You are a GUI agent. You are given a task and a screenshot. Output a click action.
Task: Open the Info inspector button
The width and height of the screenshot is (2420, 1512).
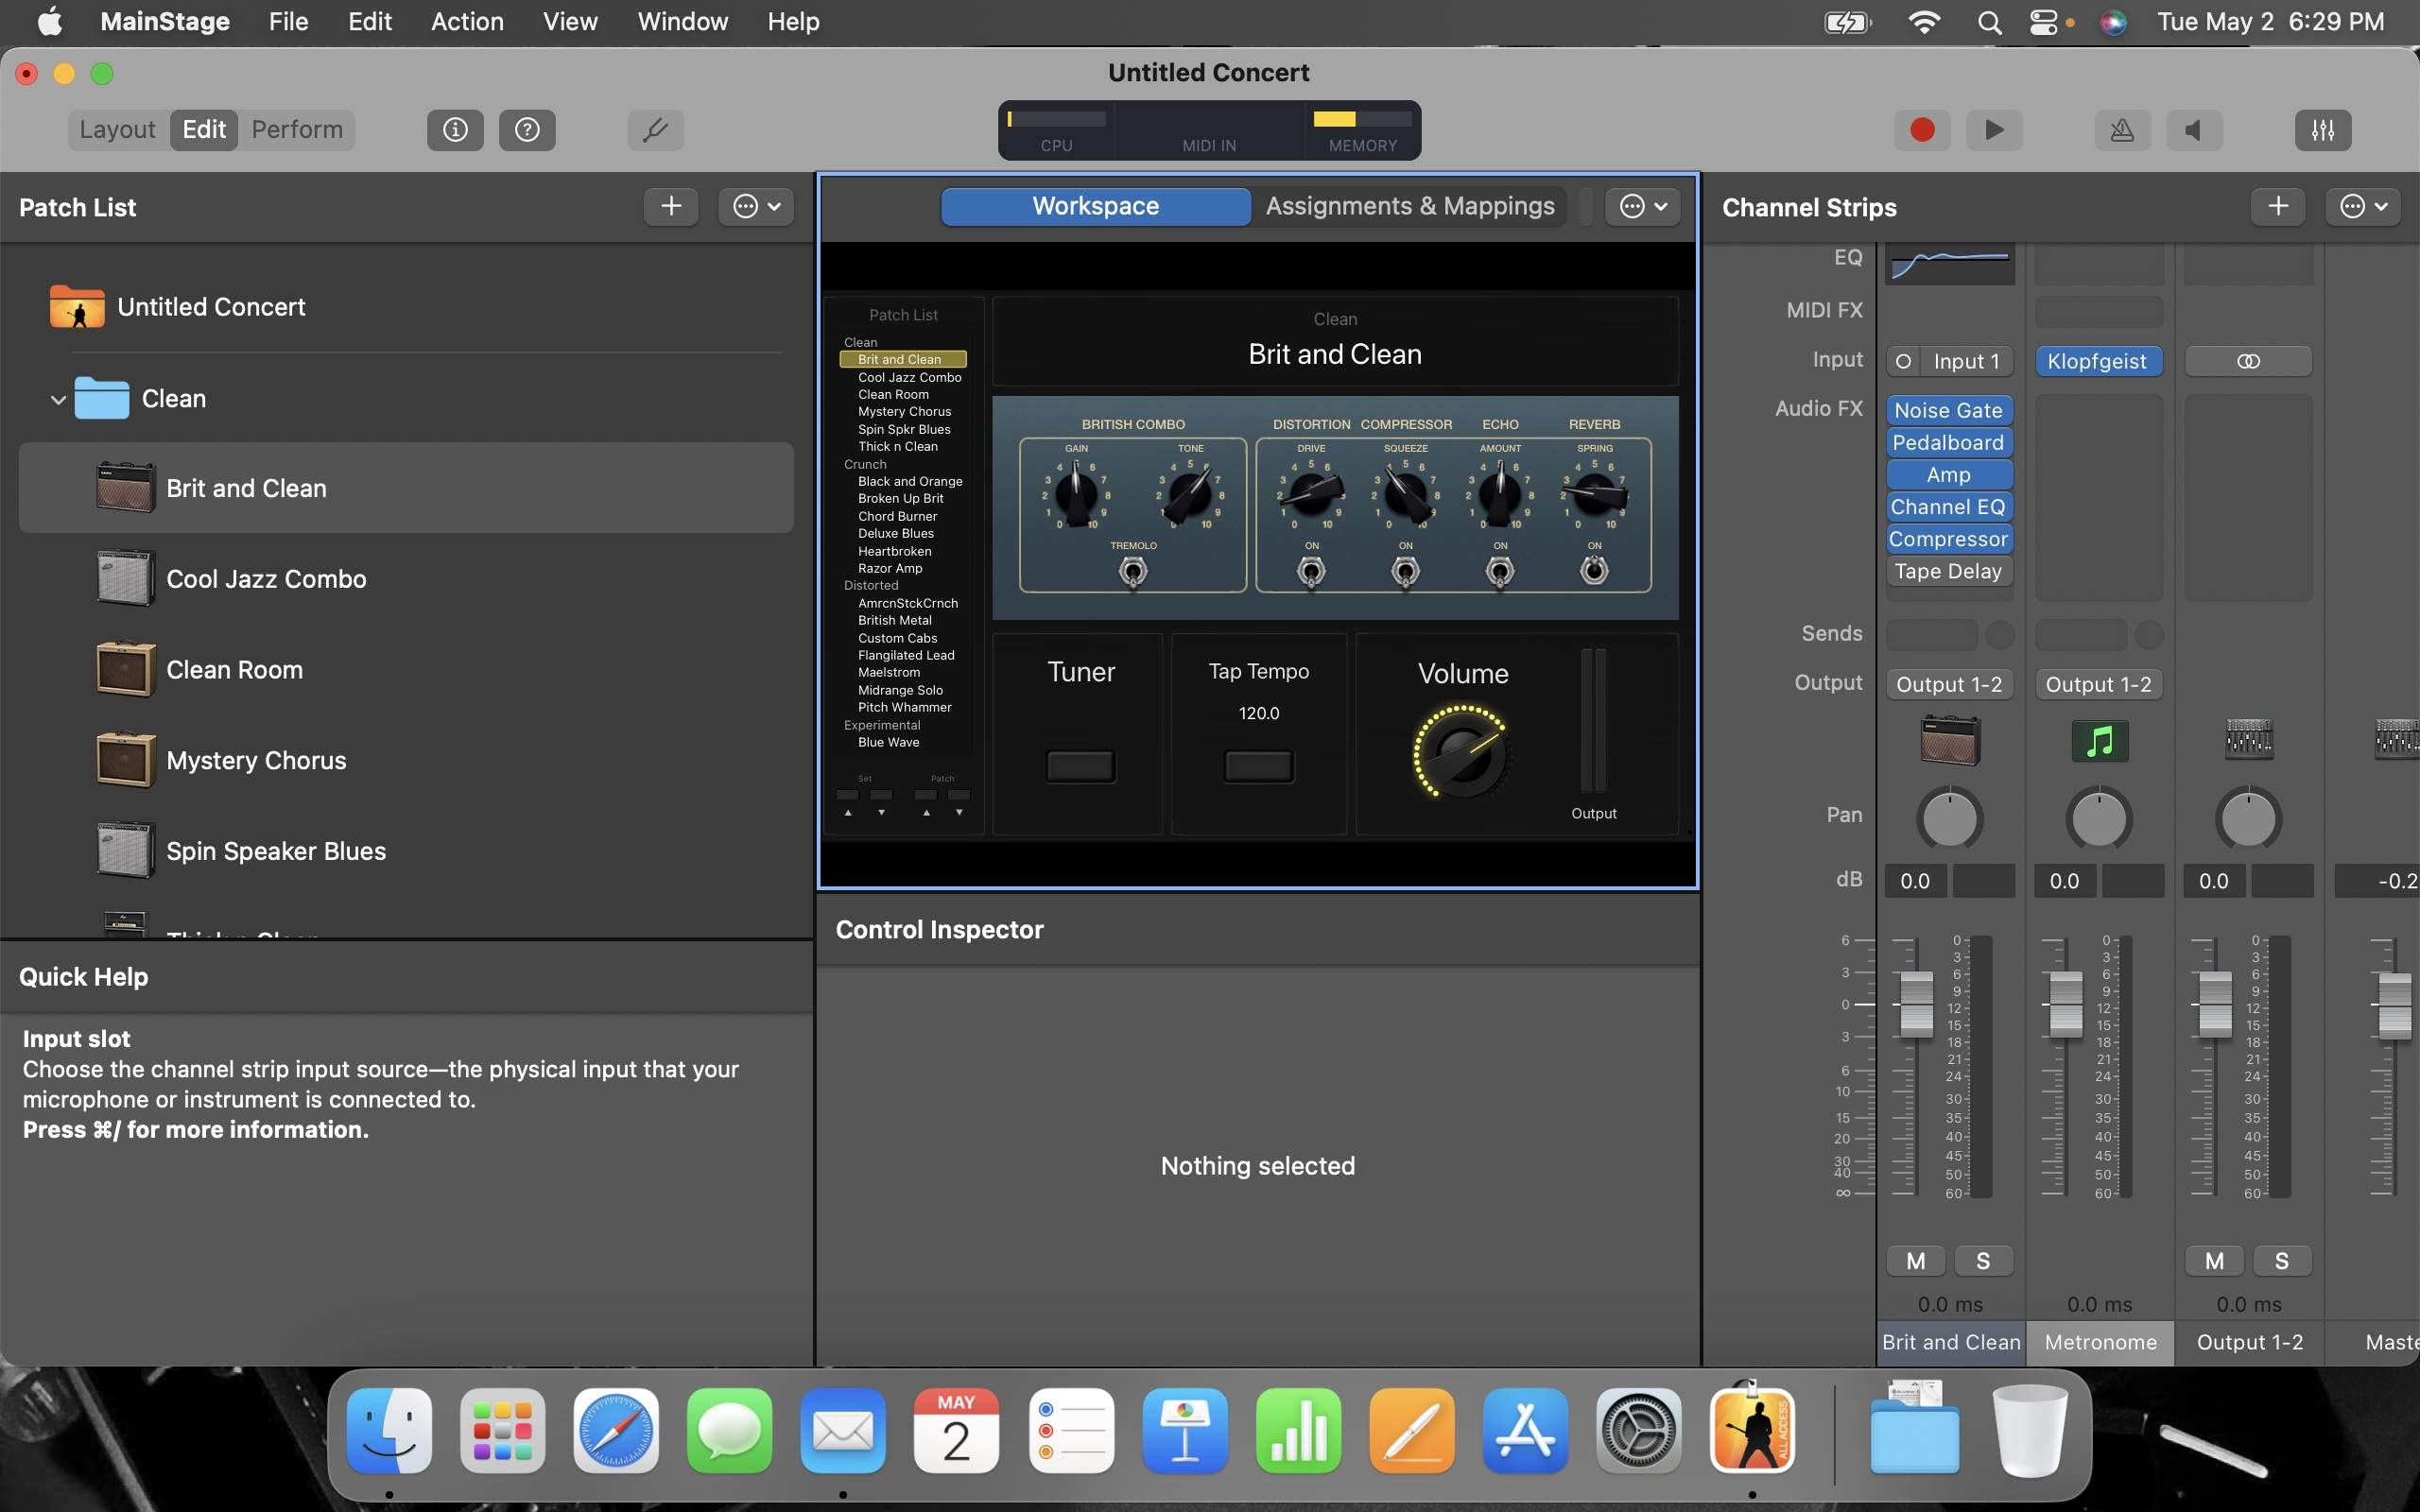[x=455, y=130]
